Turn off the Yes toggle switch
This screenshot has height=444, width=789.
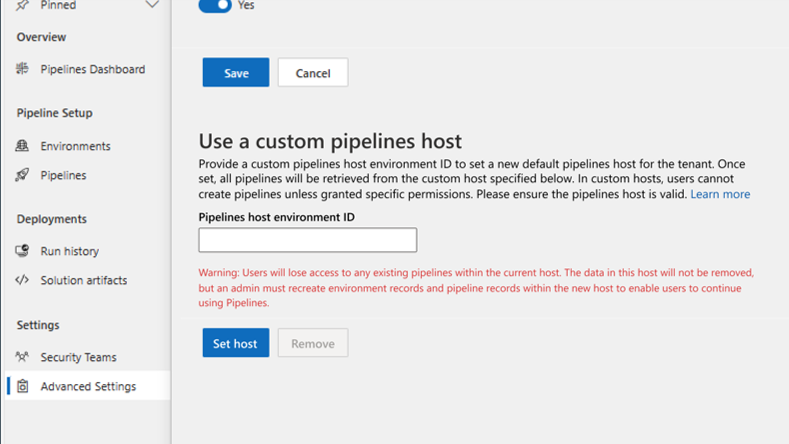(215, 6)
